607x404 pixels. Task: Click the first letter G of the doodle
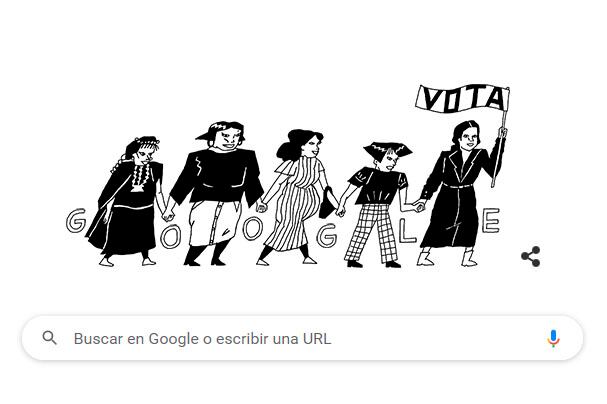click(76, 221)
